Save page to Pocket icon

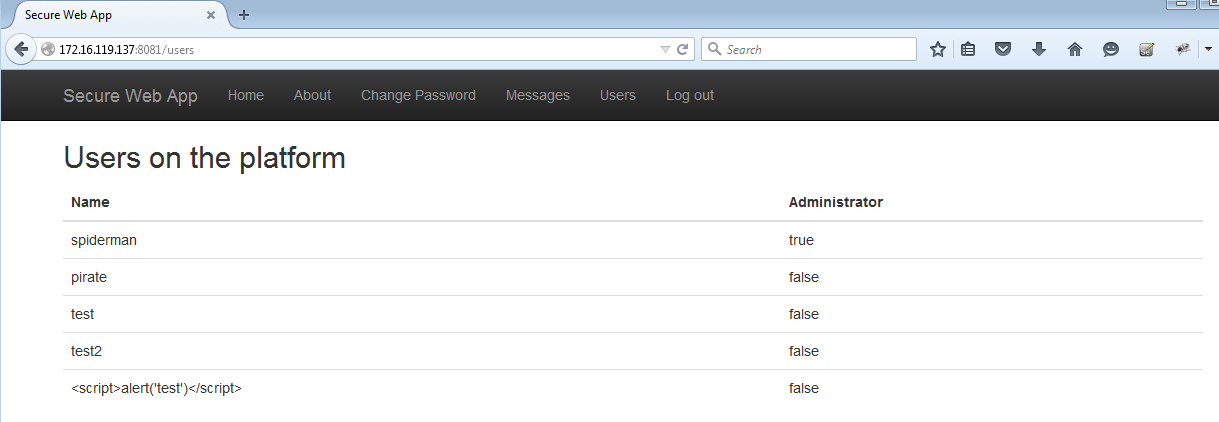coord(1003,49)
